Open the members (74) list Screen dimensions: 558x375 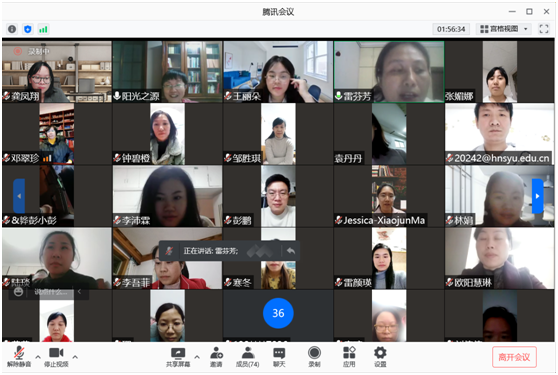coord(248,357)
